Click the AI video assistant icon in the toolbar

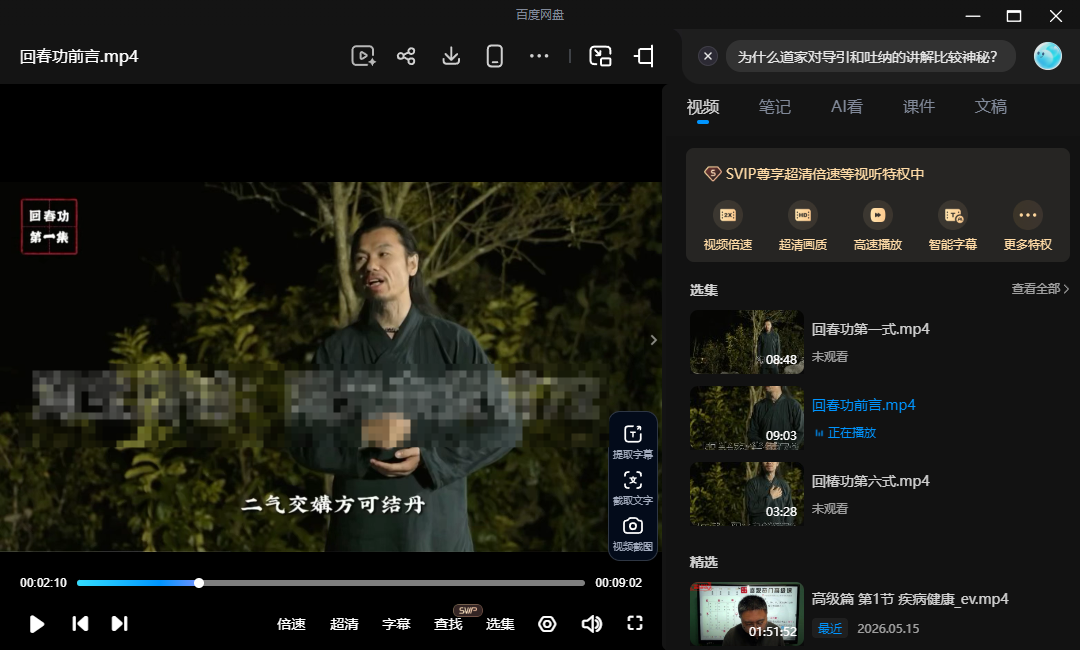(x=363, y=56)
